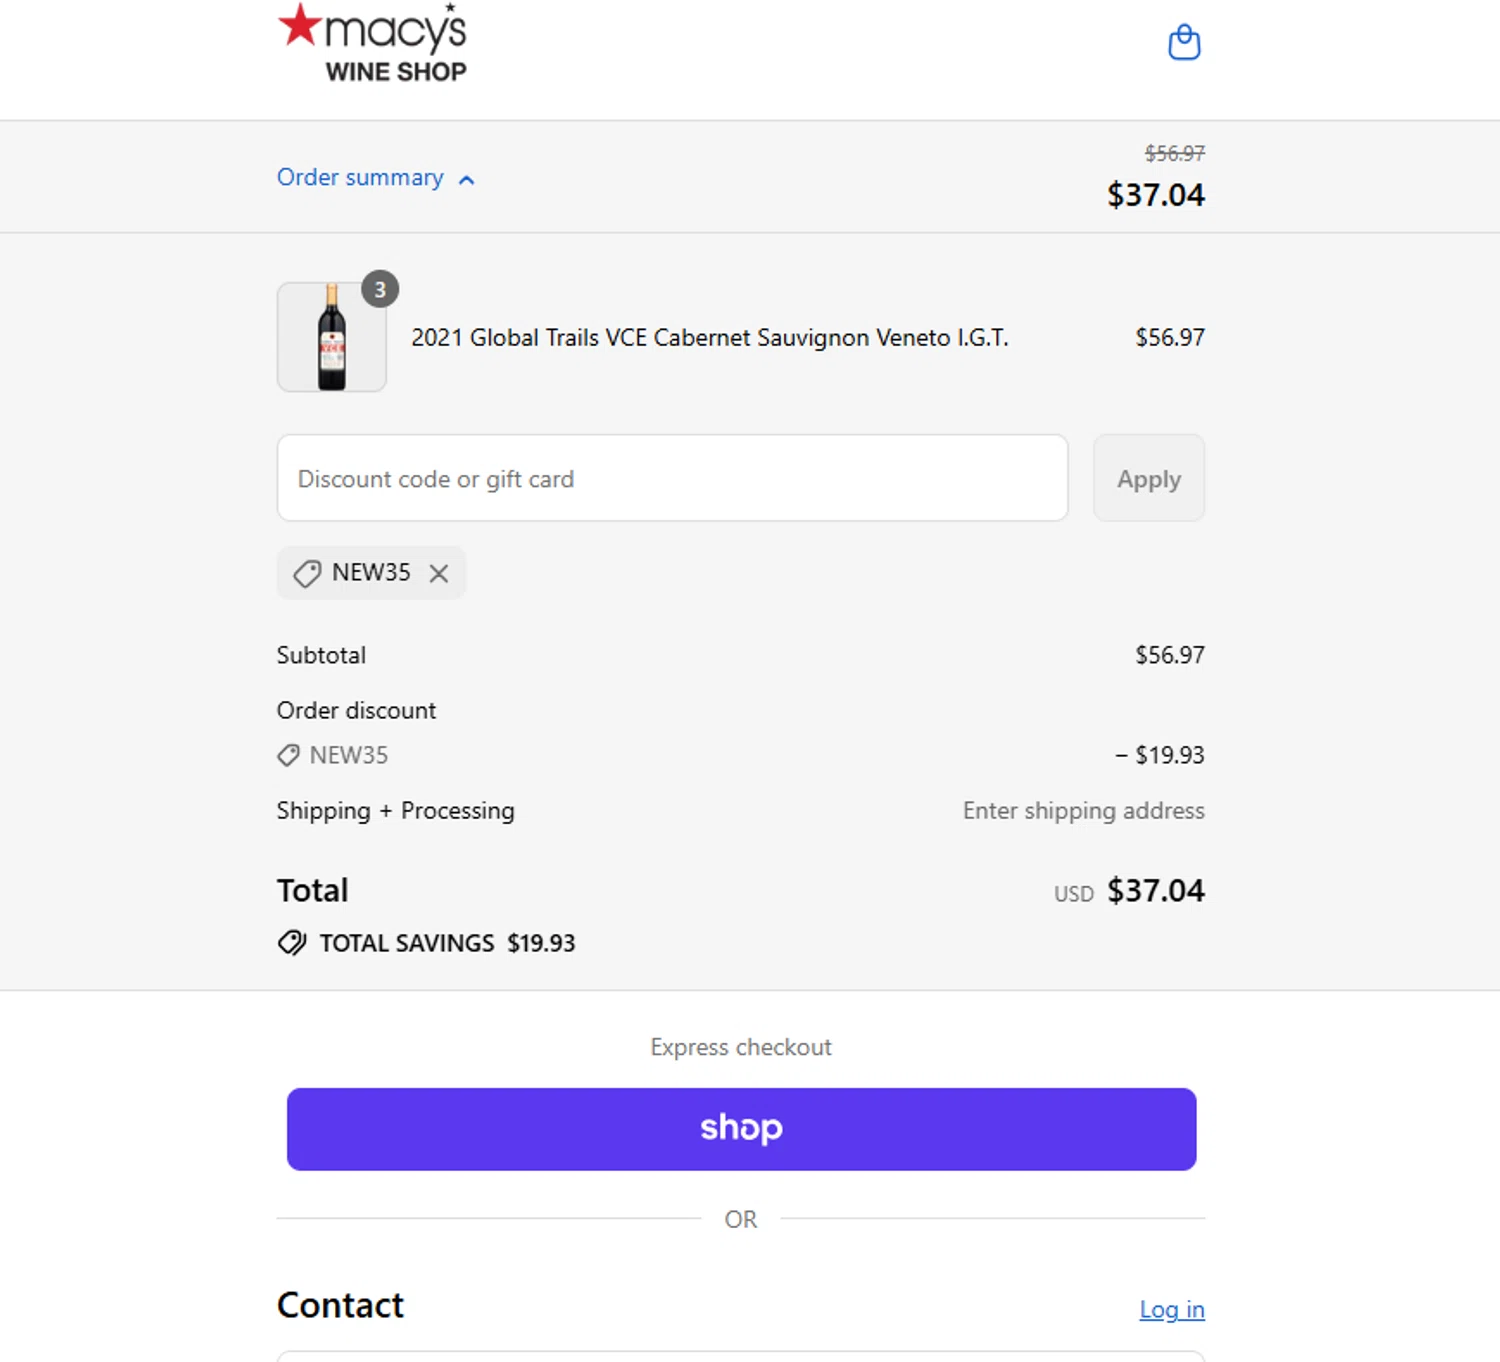This screenshot has width=1500, height=1362.
Task: Click the Express checkout label
Action: pos(741,1047)
